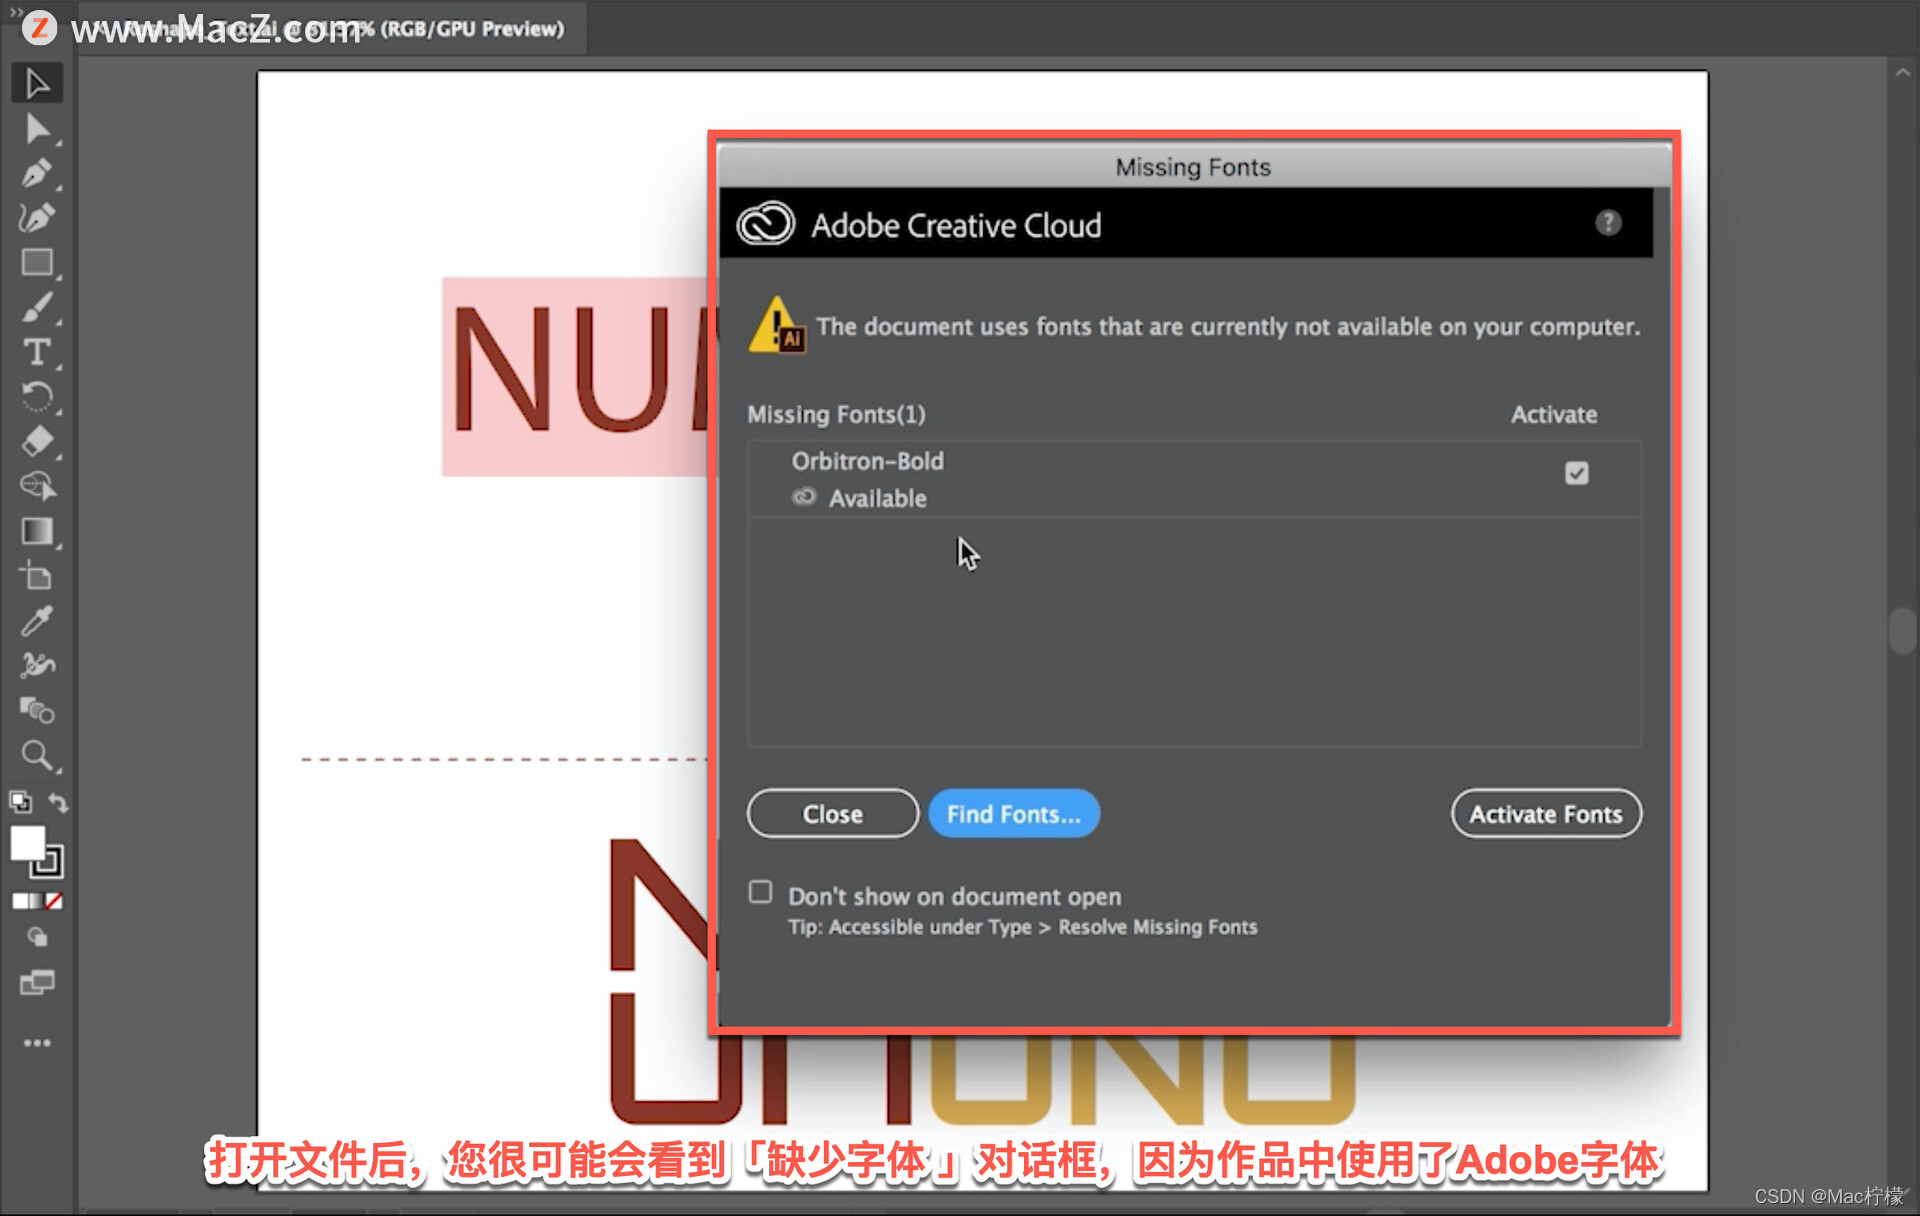Click the Find Fonts button
The height and width of the screenshot is (1216, 1920).
(x=1013, y=814)
